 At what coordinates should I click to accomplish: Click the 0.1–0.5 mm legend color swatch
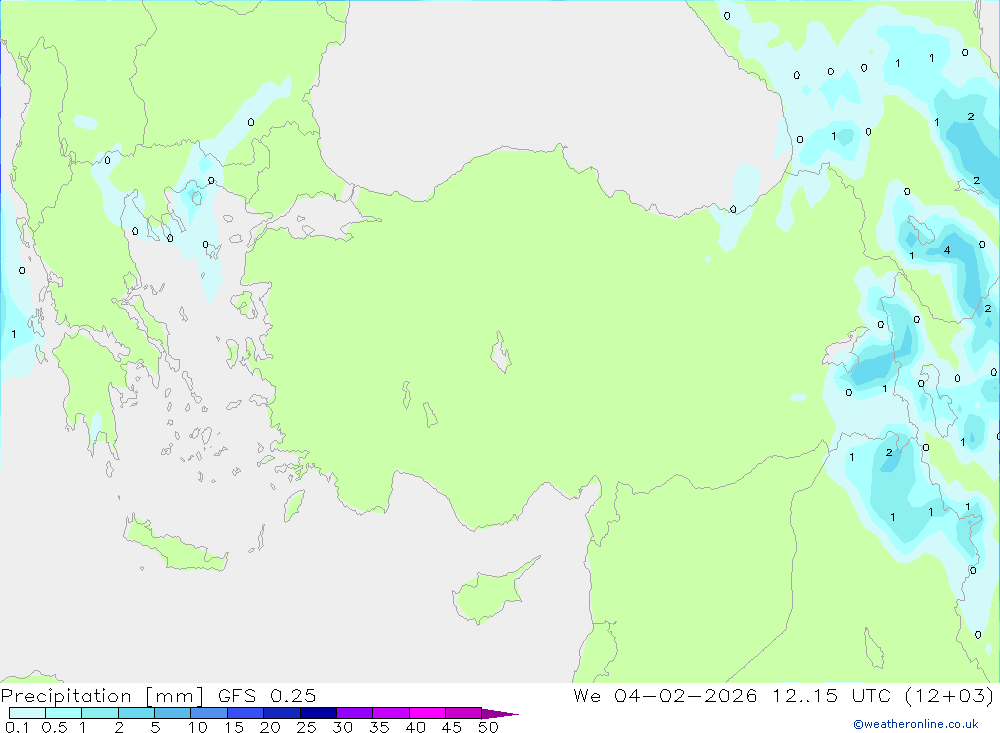click(27, 713)
